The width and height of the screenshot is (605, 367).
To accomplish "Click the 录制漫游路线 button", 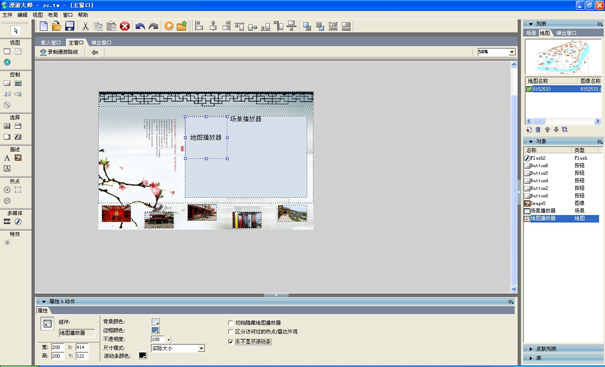I will point(59,52).
